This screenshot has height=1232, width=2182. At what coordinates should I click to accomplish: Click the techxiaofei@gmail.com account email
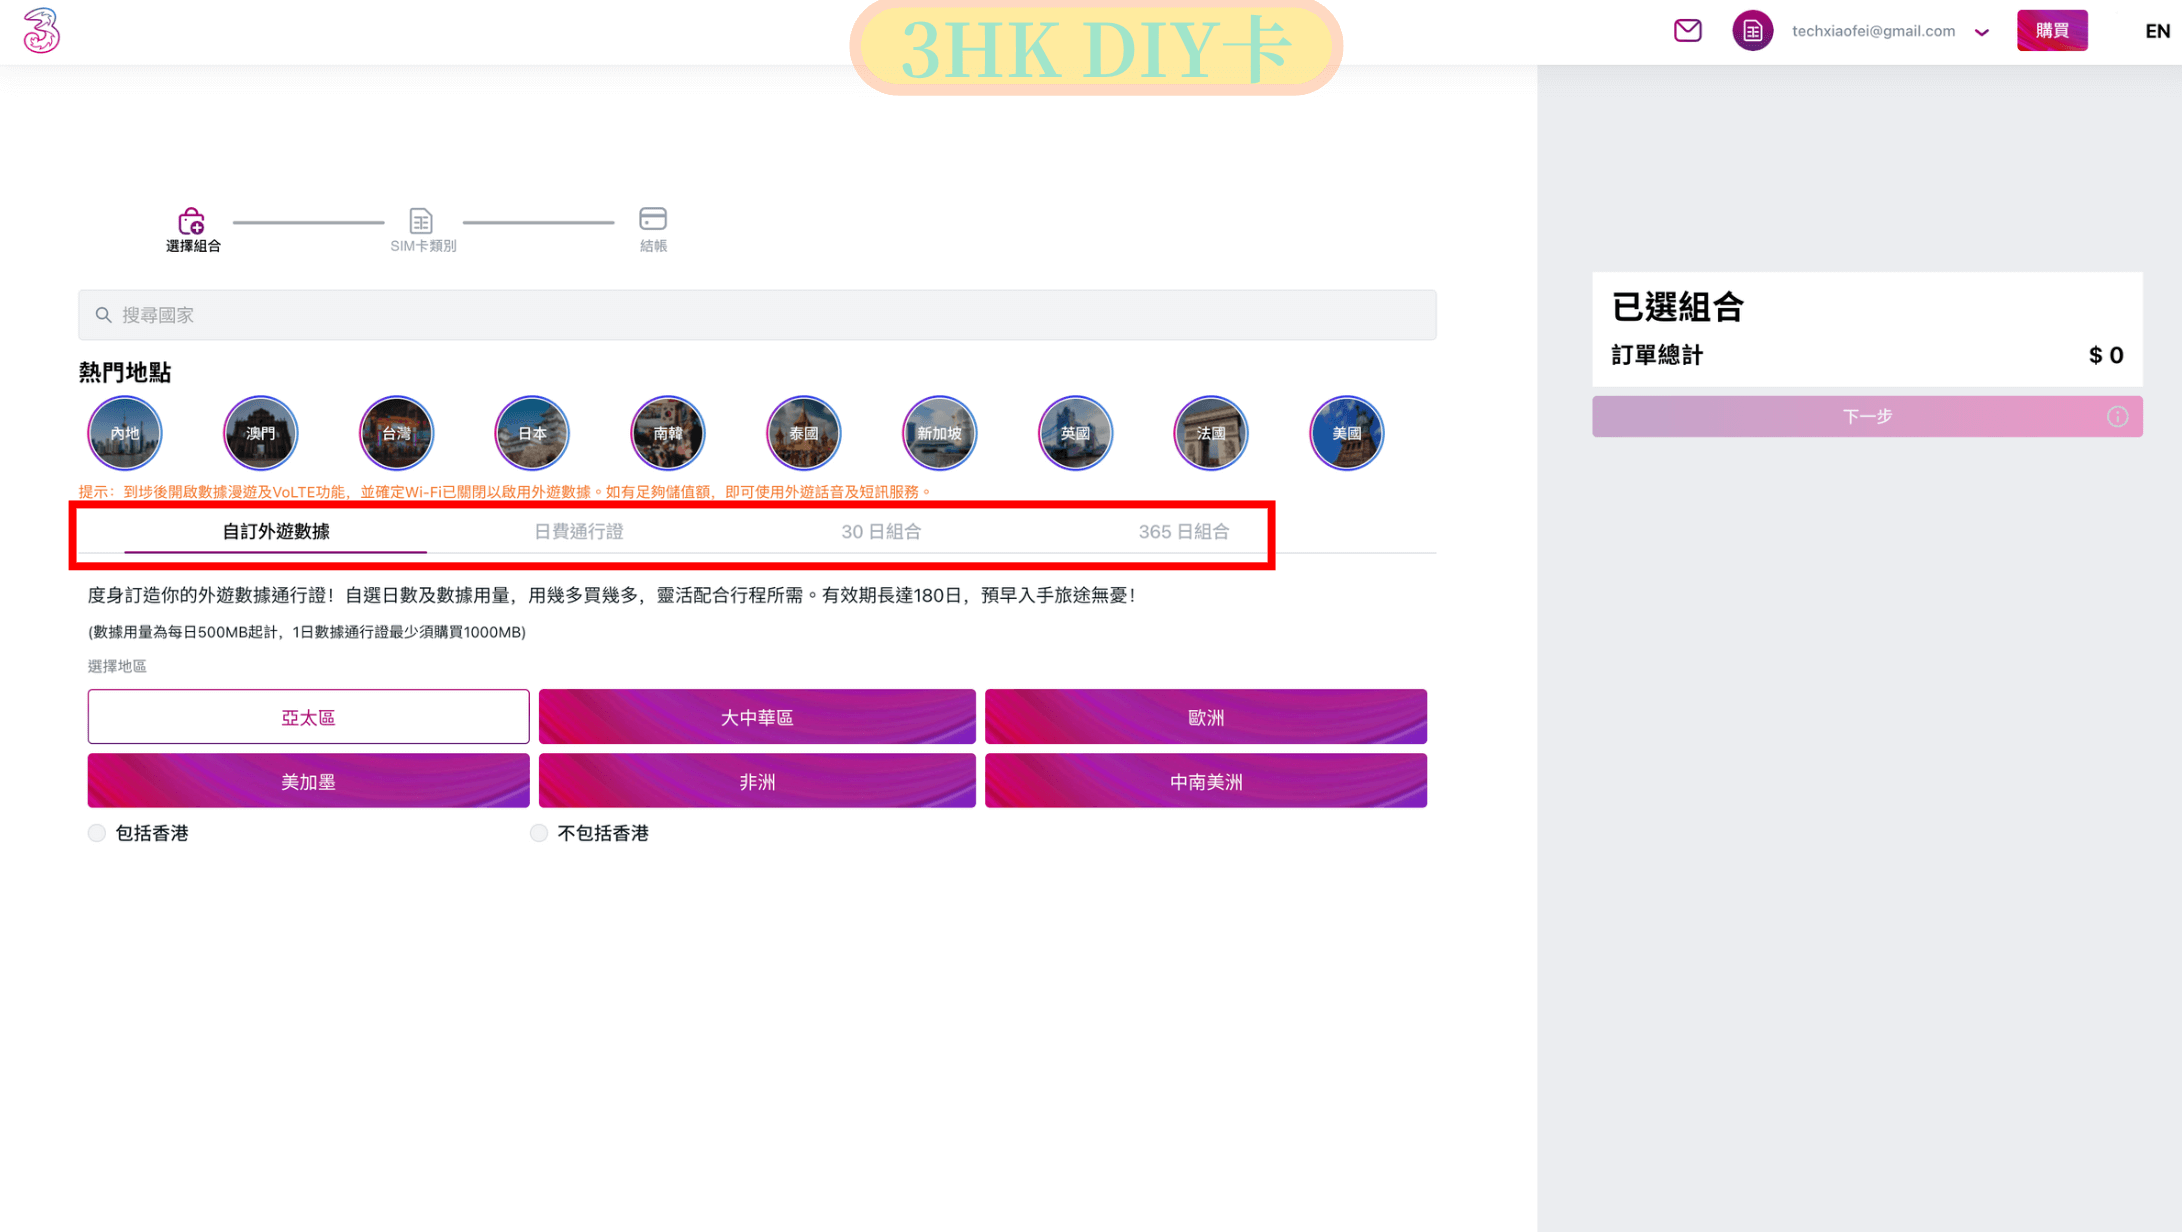(1873, 31)
